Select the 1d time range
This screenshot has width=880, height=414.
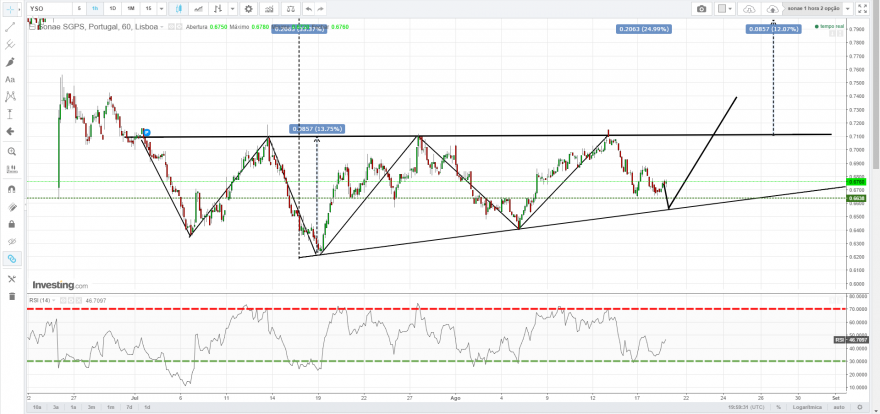click(147, 407)
